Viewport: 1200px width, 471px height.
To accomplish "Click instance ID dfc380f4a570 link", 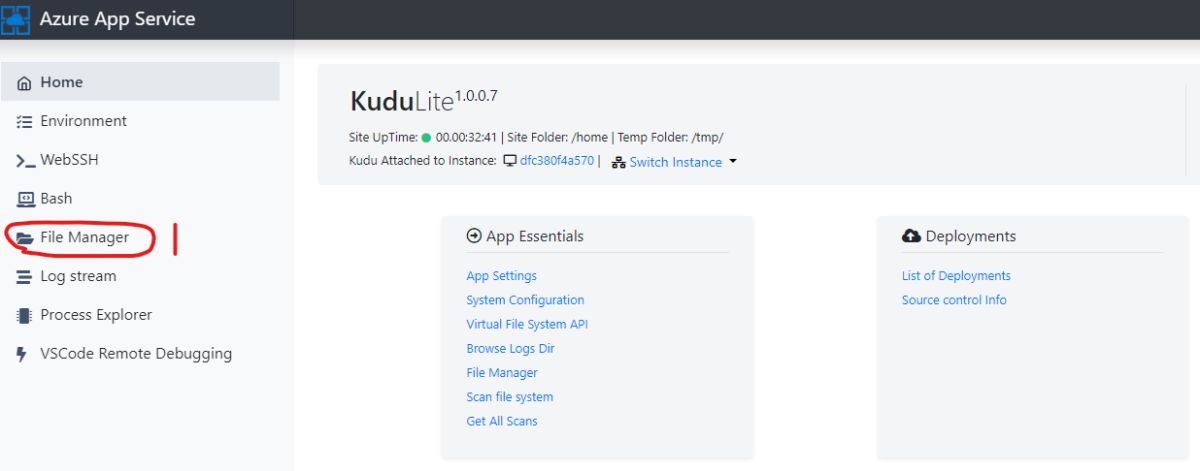I will [x=556, y=162].
